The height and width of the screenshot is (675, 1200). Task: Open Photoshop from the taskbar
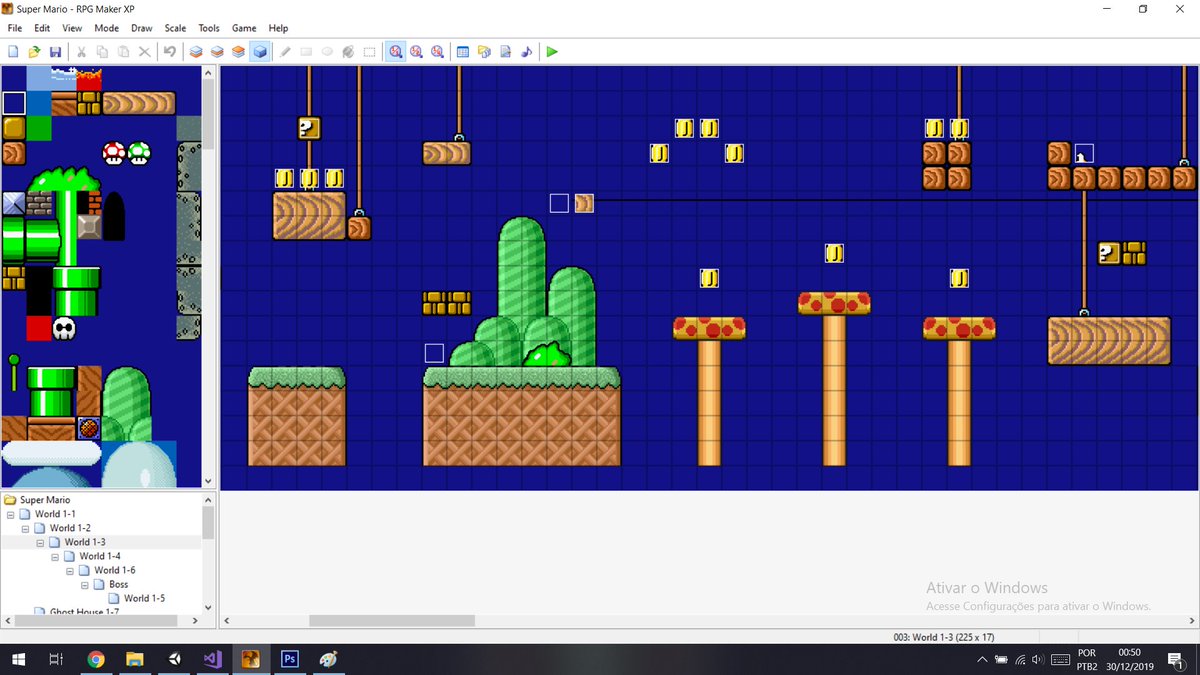coord(289,659)
